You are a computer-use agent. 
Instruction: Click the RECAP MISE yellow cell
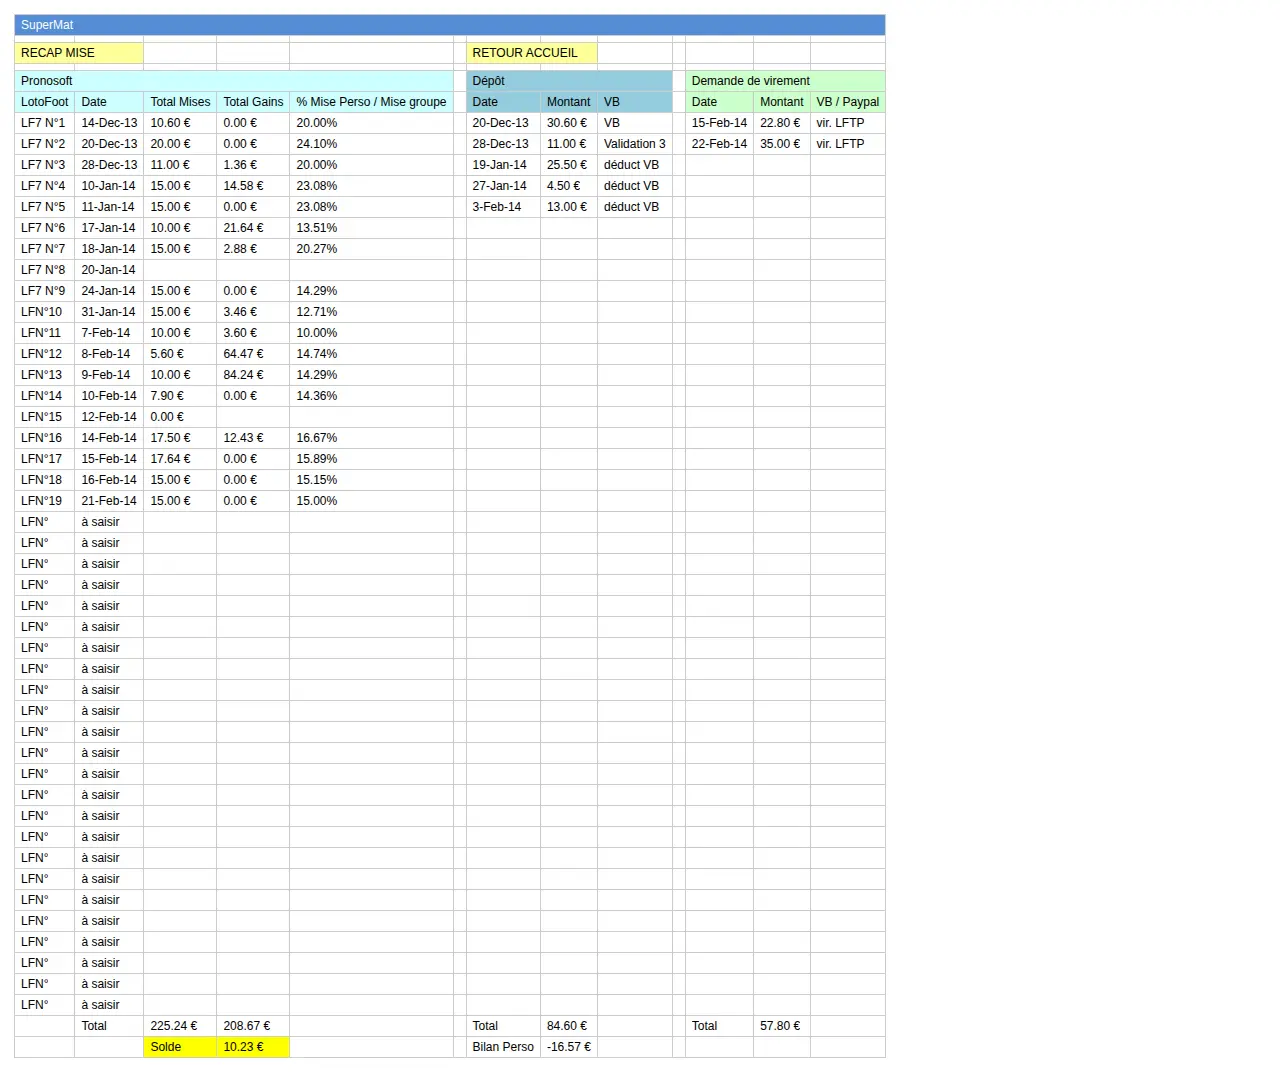coord(79,53)
